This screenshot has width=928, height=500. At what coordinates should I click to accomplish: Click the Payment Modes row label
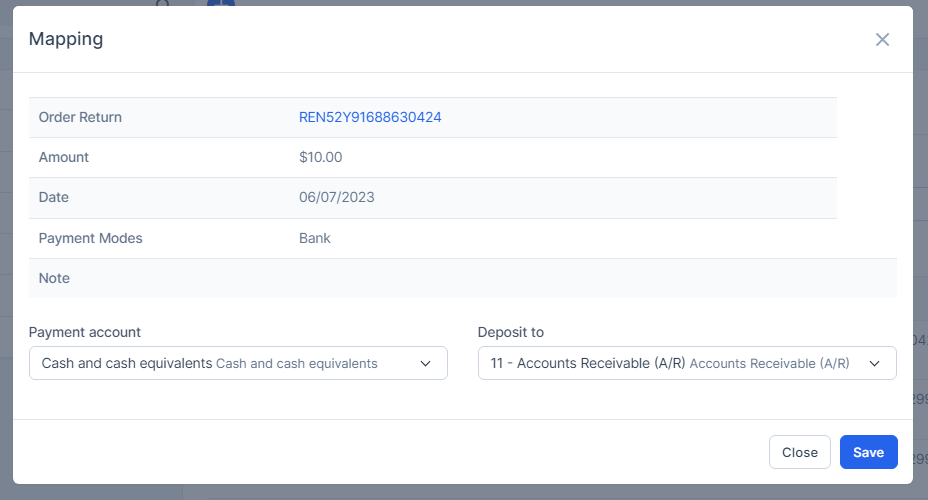(90, 238)
